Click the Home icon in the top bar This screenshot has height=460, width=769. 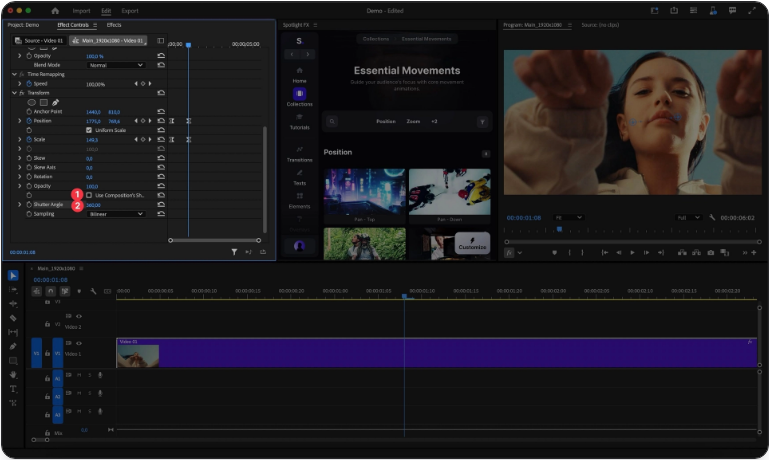[x=55, y=11]
